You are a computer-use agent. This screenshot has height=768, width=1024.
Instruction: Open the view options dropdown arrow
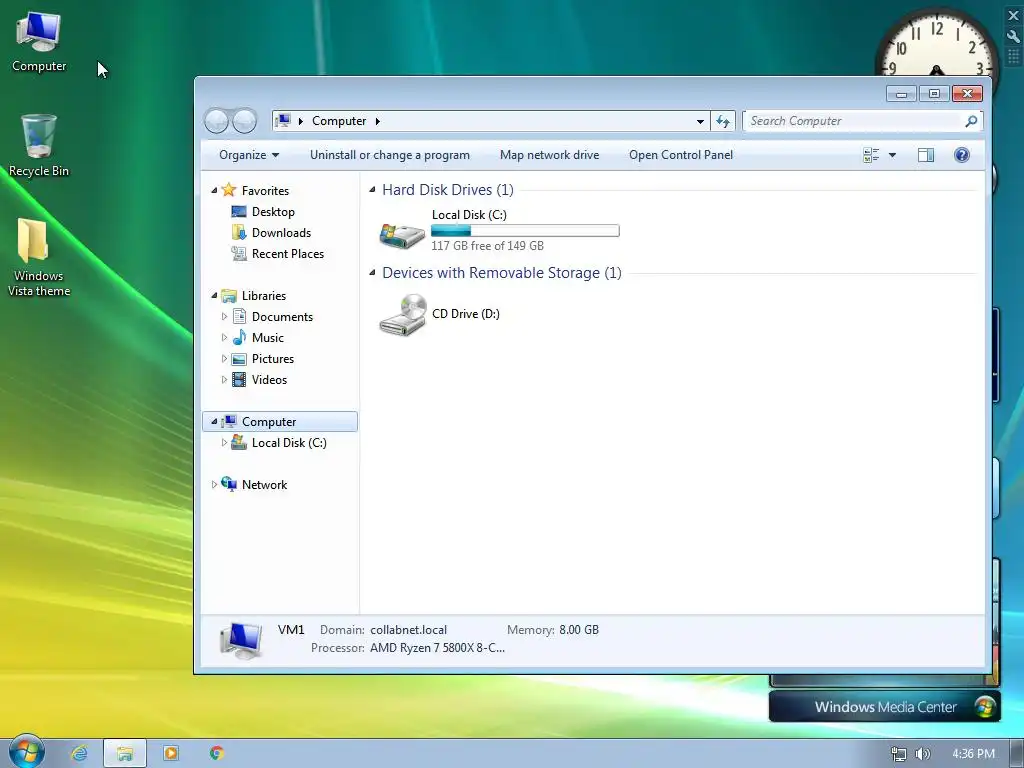892,155
